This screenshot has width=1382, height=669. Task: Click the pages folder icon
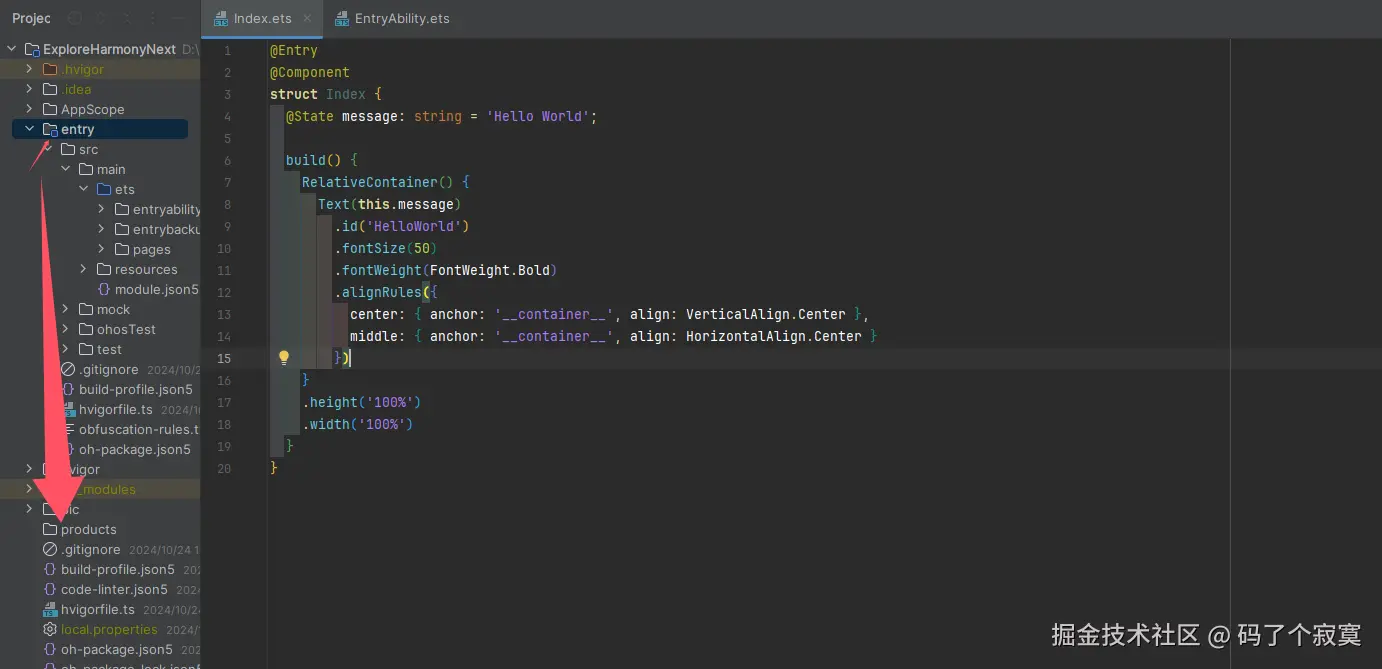(x=122, y=249)
